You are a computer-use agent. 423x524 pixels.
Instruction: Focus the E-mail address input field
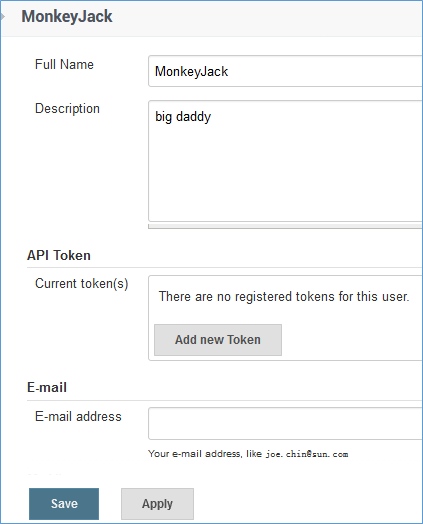[285, 423]
